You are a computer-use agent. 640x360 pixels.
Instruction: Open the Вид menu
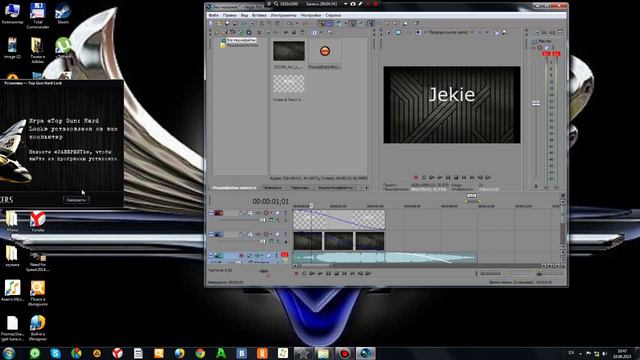[244, 15]
